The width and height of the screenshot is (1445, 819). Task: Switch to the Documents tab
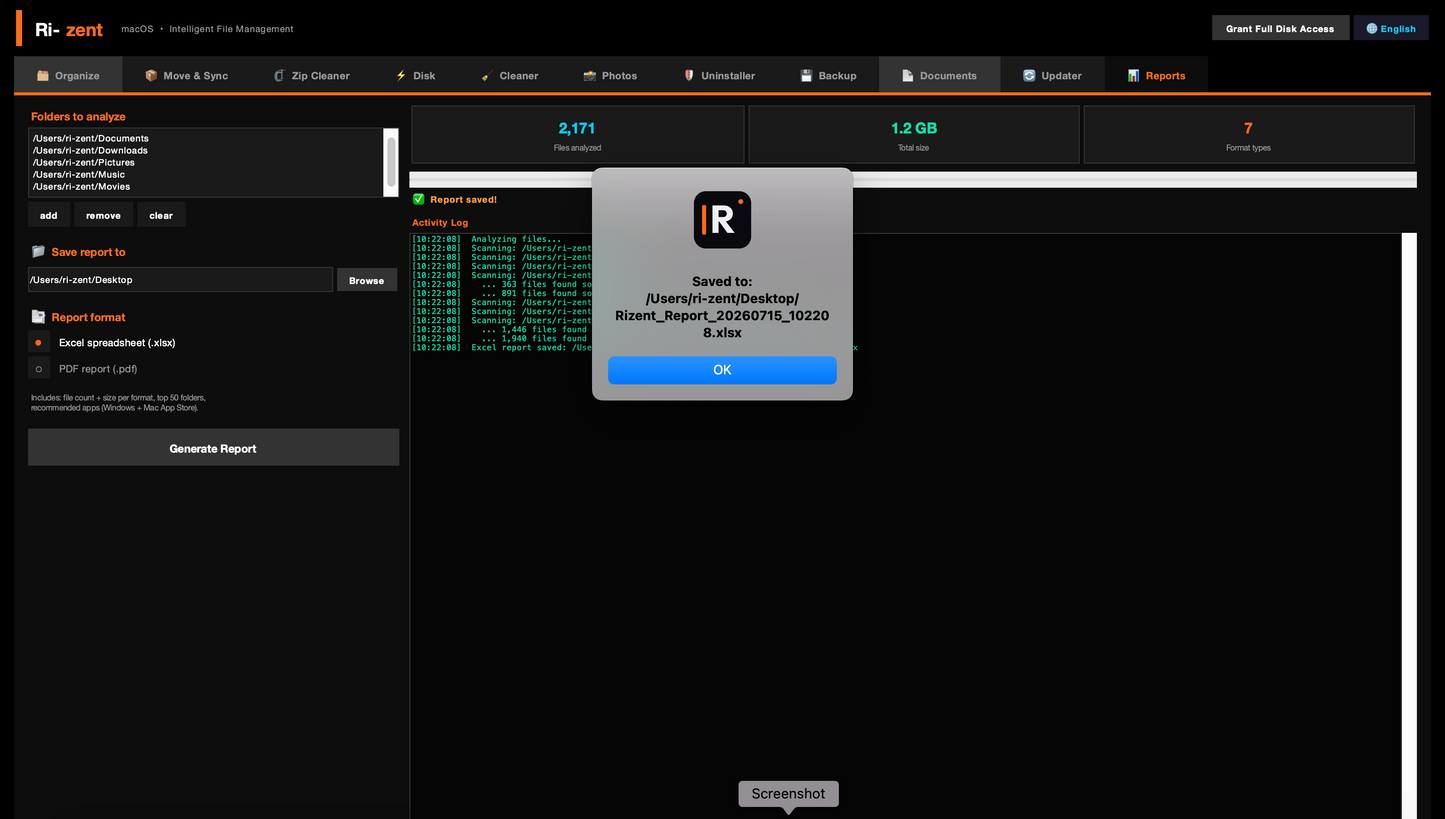[x=940, y=75]
